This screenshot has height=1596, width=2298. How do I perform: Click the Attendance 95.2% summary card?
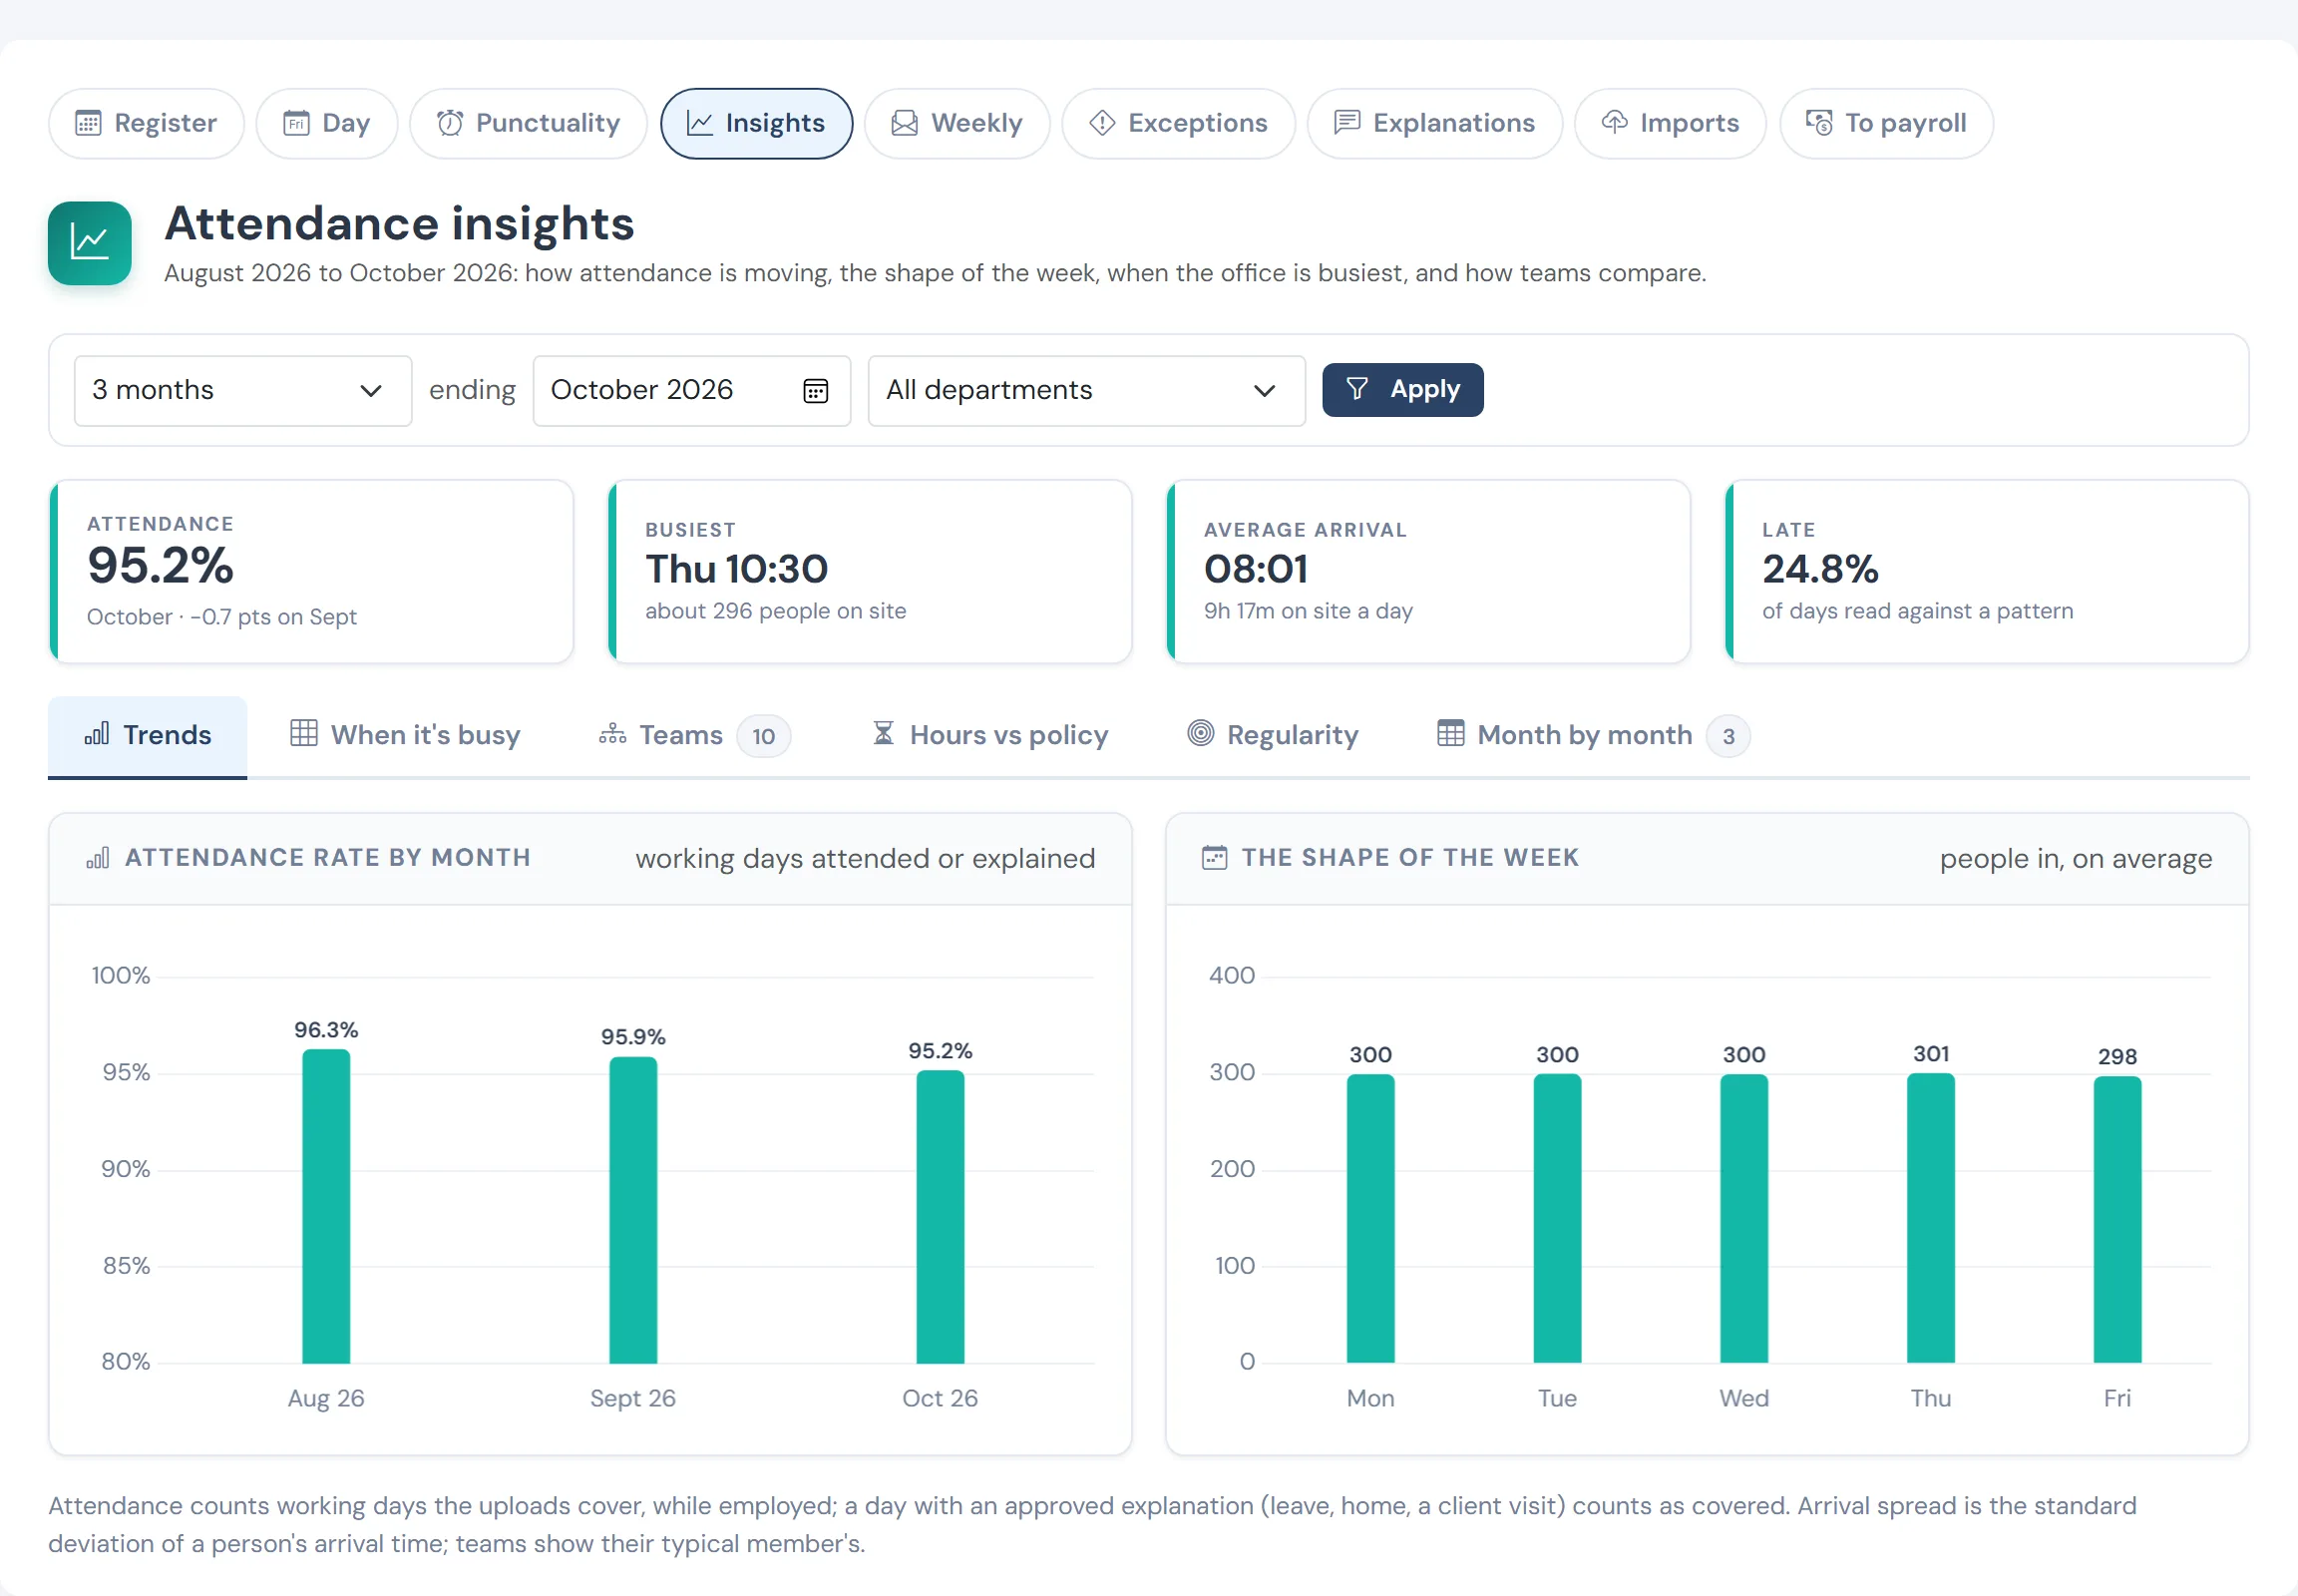tap(311, 572)
